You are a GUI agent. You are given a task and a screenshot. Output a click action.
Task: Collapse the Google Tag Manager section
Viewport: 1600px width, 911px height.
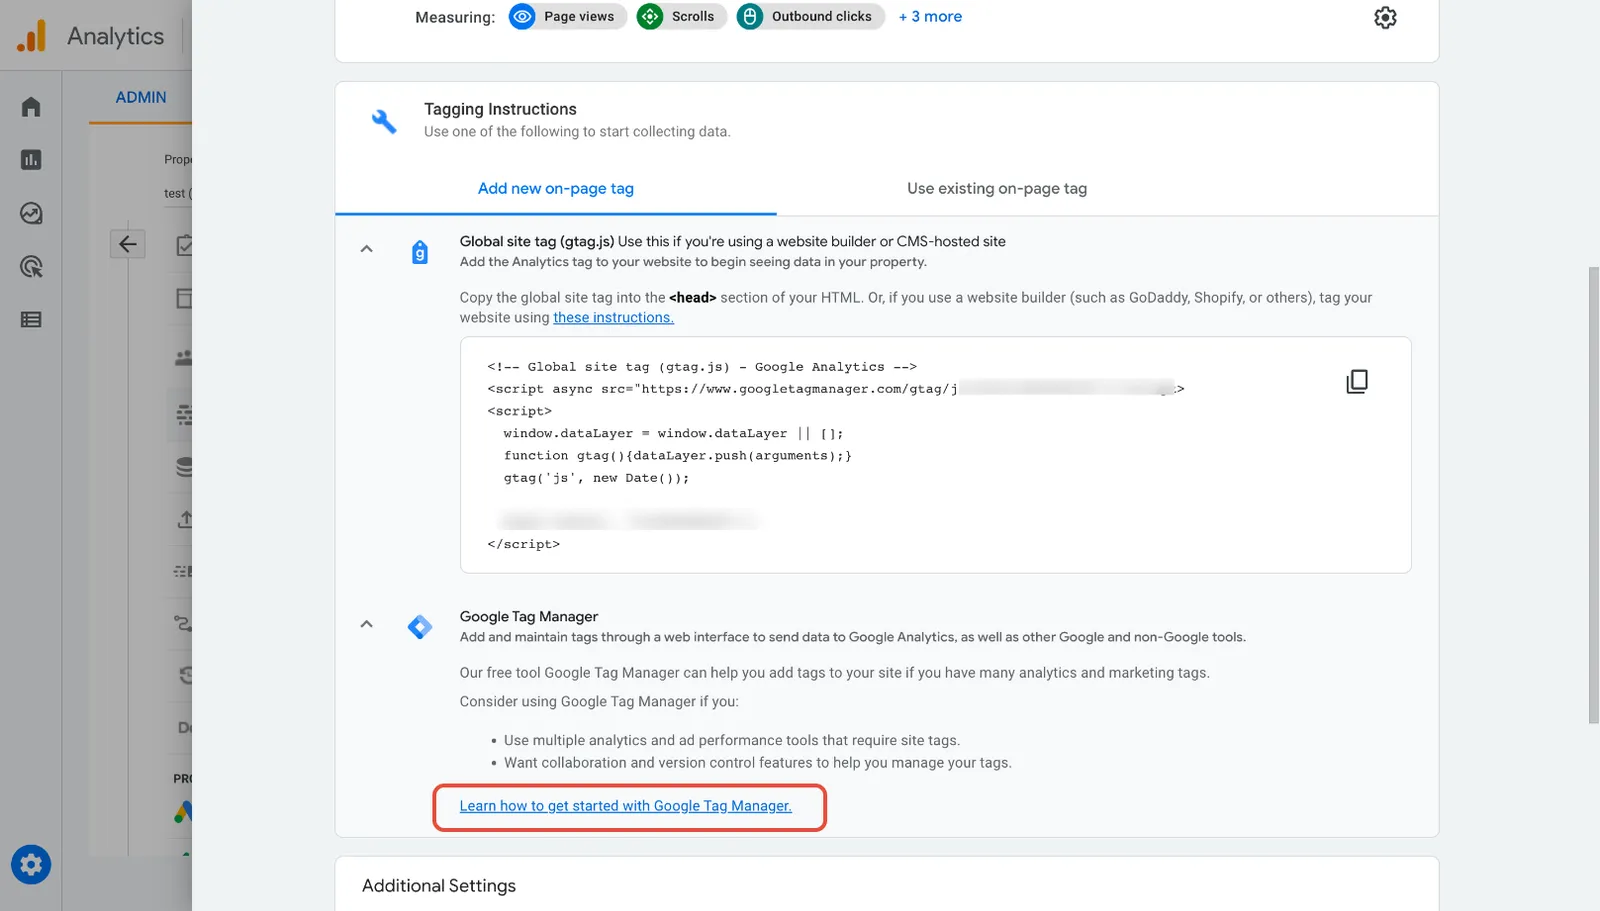coord(367,624)
